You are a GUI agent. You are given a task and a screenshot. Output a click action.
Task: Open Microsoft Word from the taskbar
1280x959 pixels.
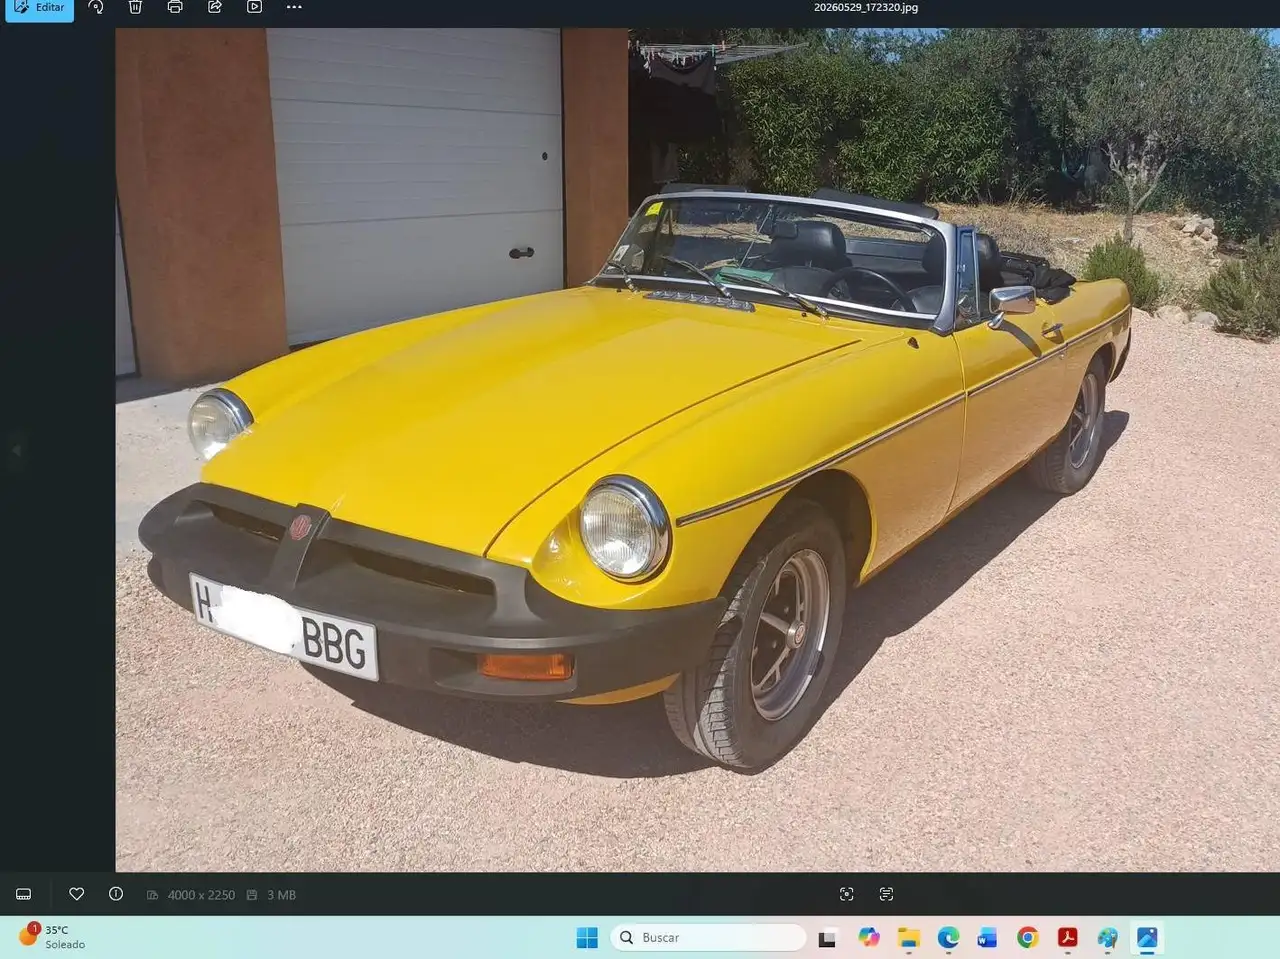coord(988,937)
